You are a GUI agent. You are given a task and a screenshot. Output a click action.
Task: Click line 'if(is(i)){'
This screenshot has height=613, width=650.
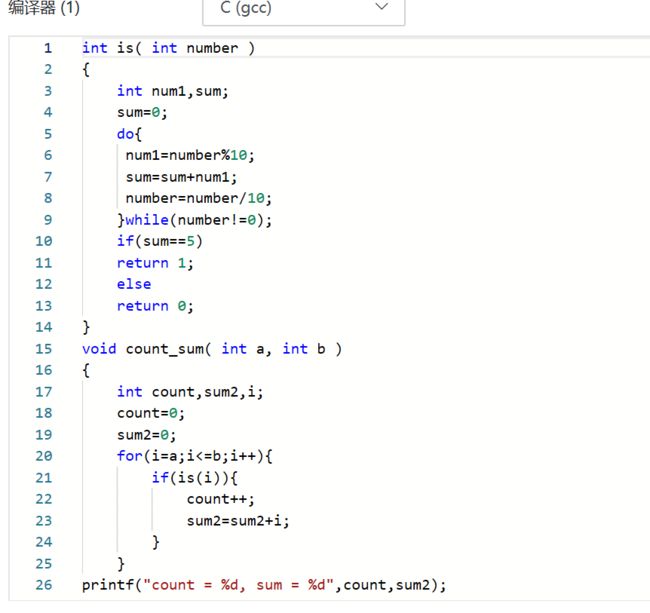[194, 477]
